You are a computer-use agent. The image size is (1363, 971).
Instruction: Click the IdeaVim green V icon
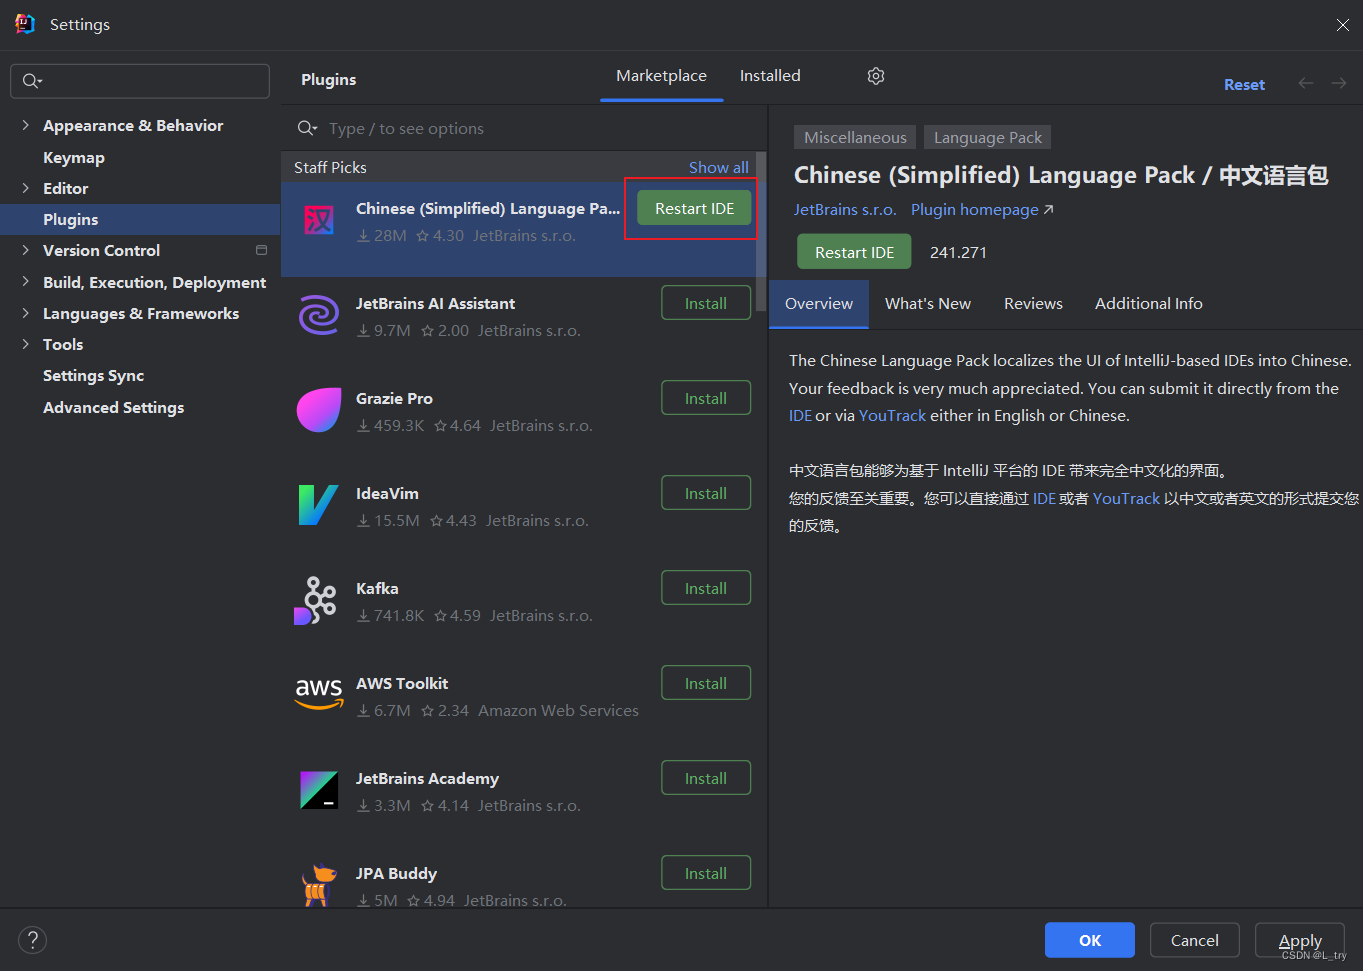[319, 505]
